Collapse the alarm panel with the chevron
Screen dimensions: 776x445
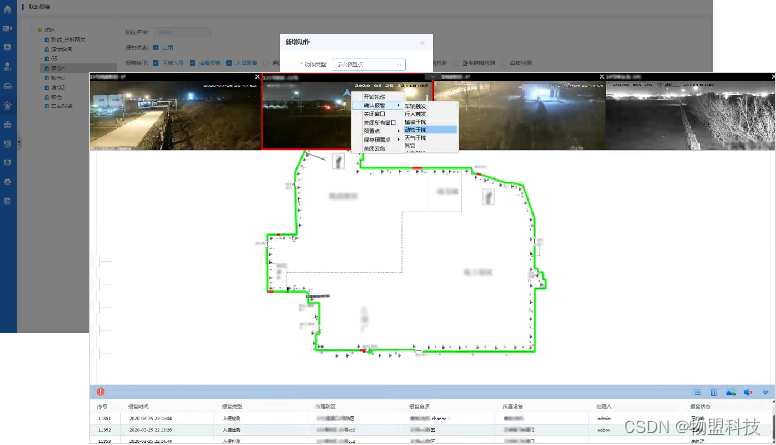click(765, 392)
